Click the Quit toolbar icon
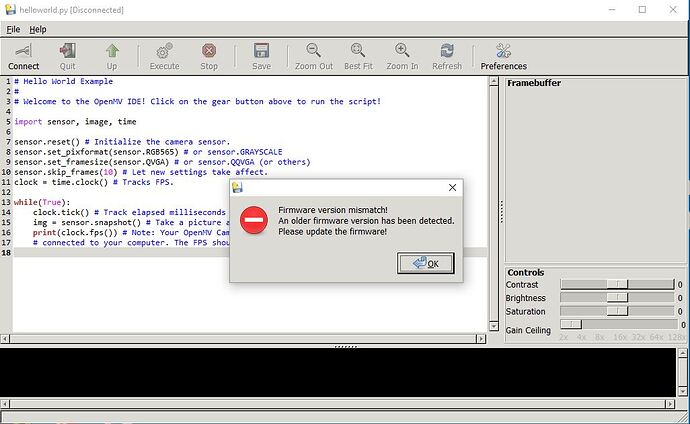Screen dimensions: 690x424 [x=67, y=51]
